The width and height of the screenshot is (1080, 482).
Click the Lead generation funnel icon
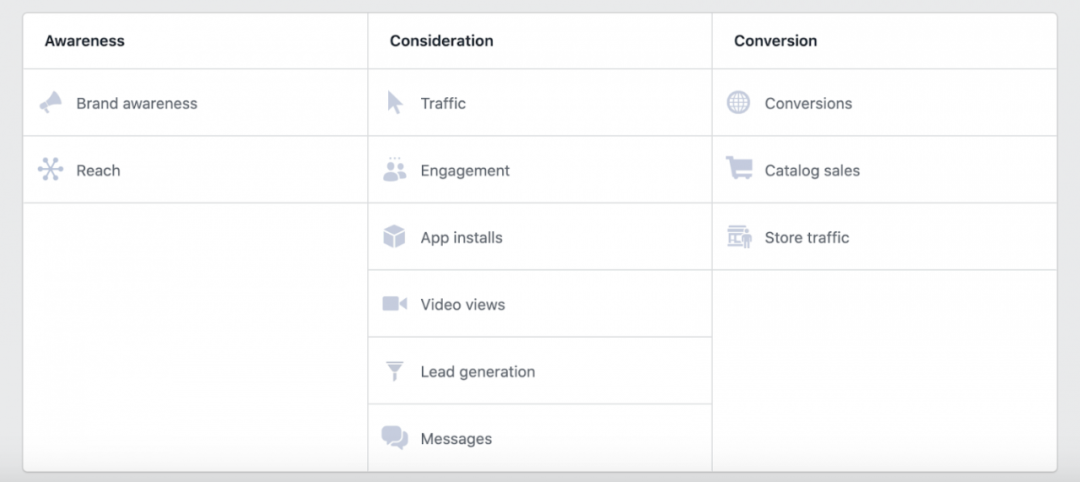(395, 371)
